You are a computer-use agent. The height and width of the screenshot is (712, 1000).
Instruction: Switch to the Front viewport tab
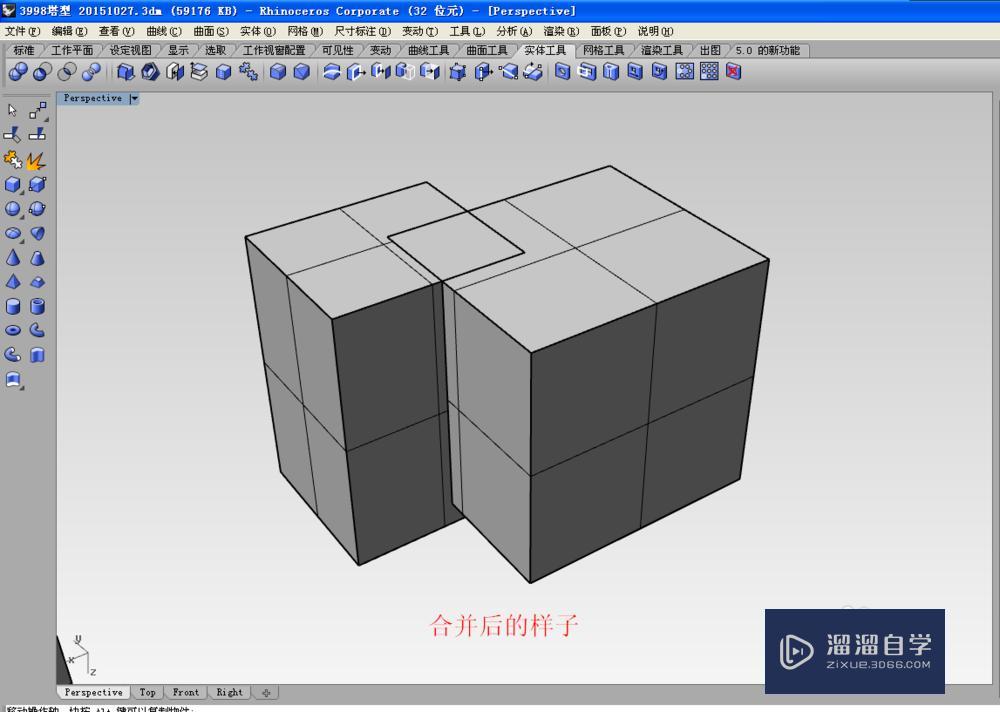pyautogui.click(x=186, y=692)
